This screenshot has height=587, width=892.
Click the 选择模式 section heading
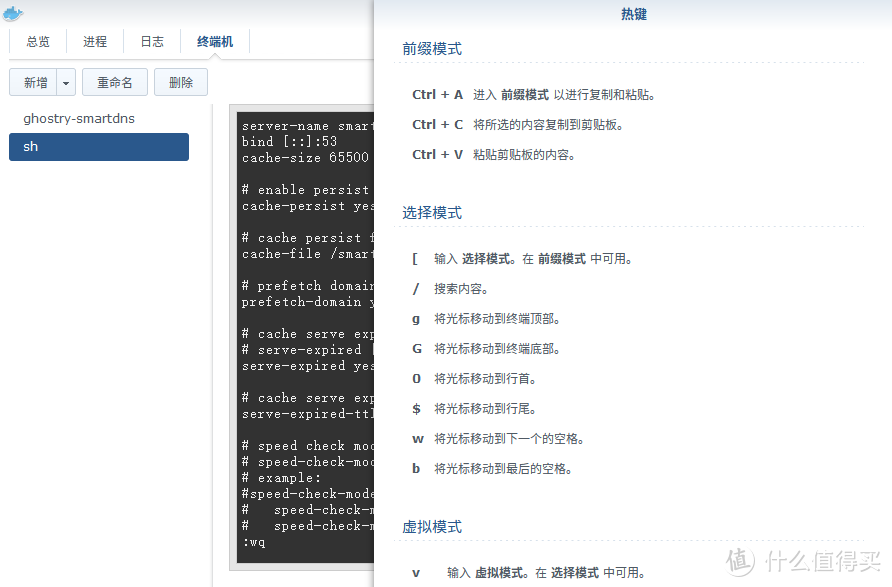[x=432, y=213]
